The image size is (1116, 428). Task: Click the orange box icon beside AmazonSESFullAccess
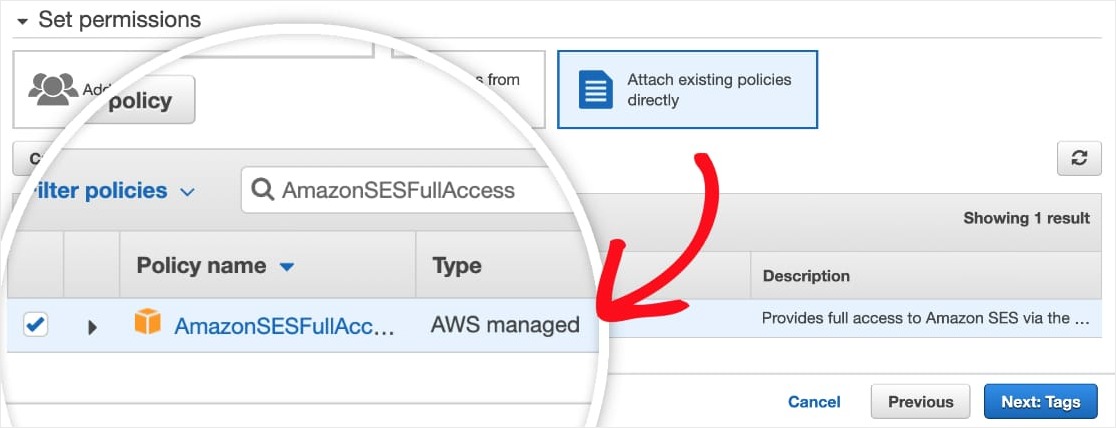point(147,322)
